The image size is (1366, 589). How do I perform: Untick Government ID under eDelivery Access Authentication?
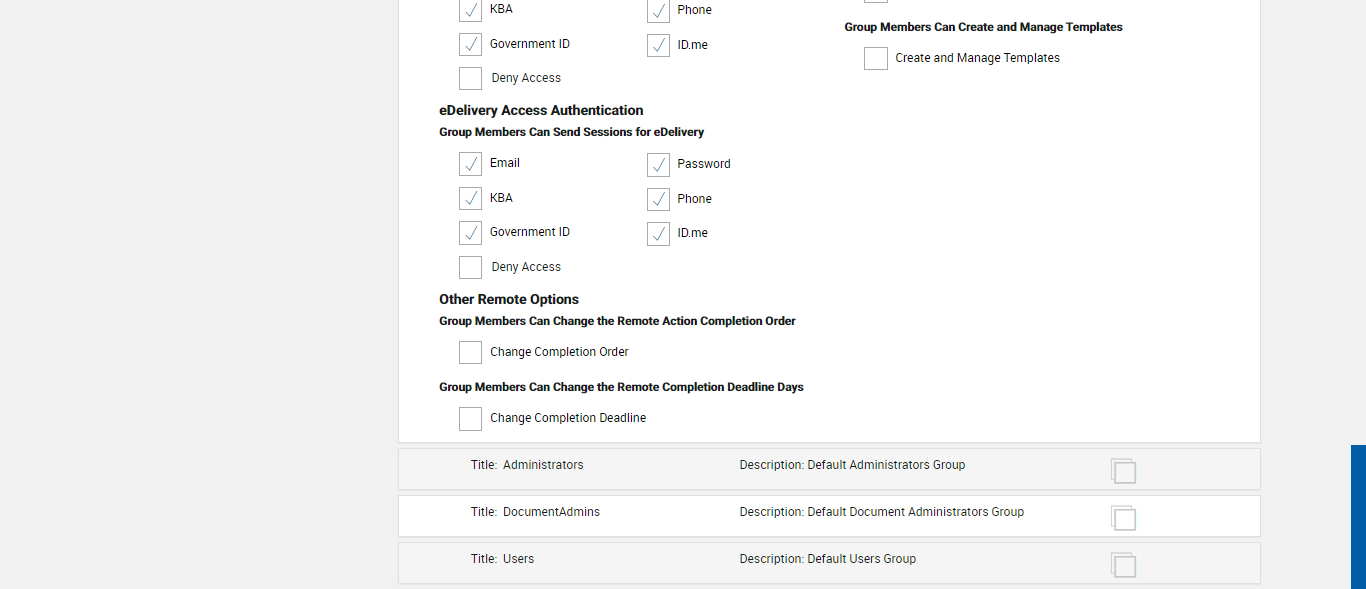click(x=470, y=233)
